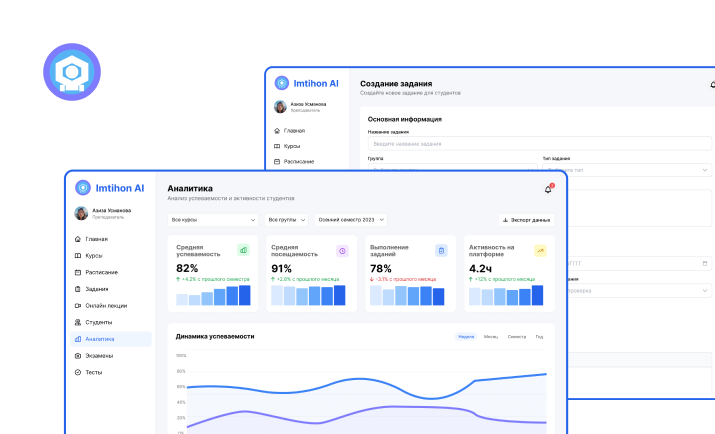Switch chart period to Год

539,337
